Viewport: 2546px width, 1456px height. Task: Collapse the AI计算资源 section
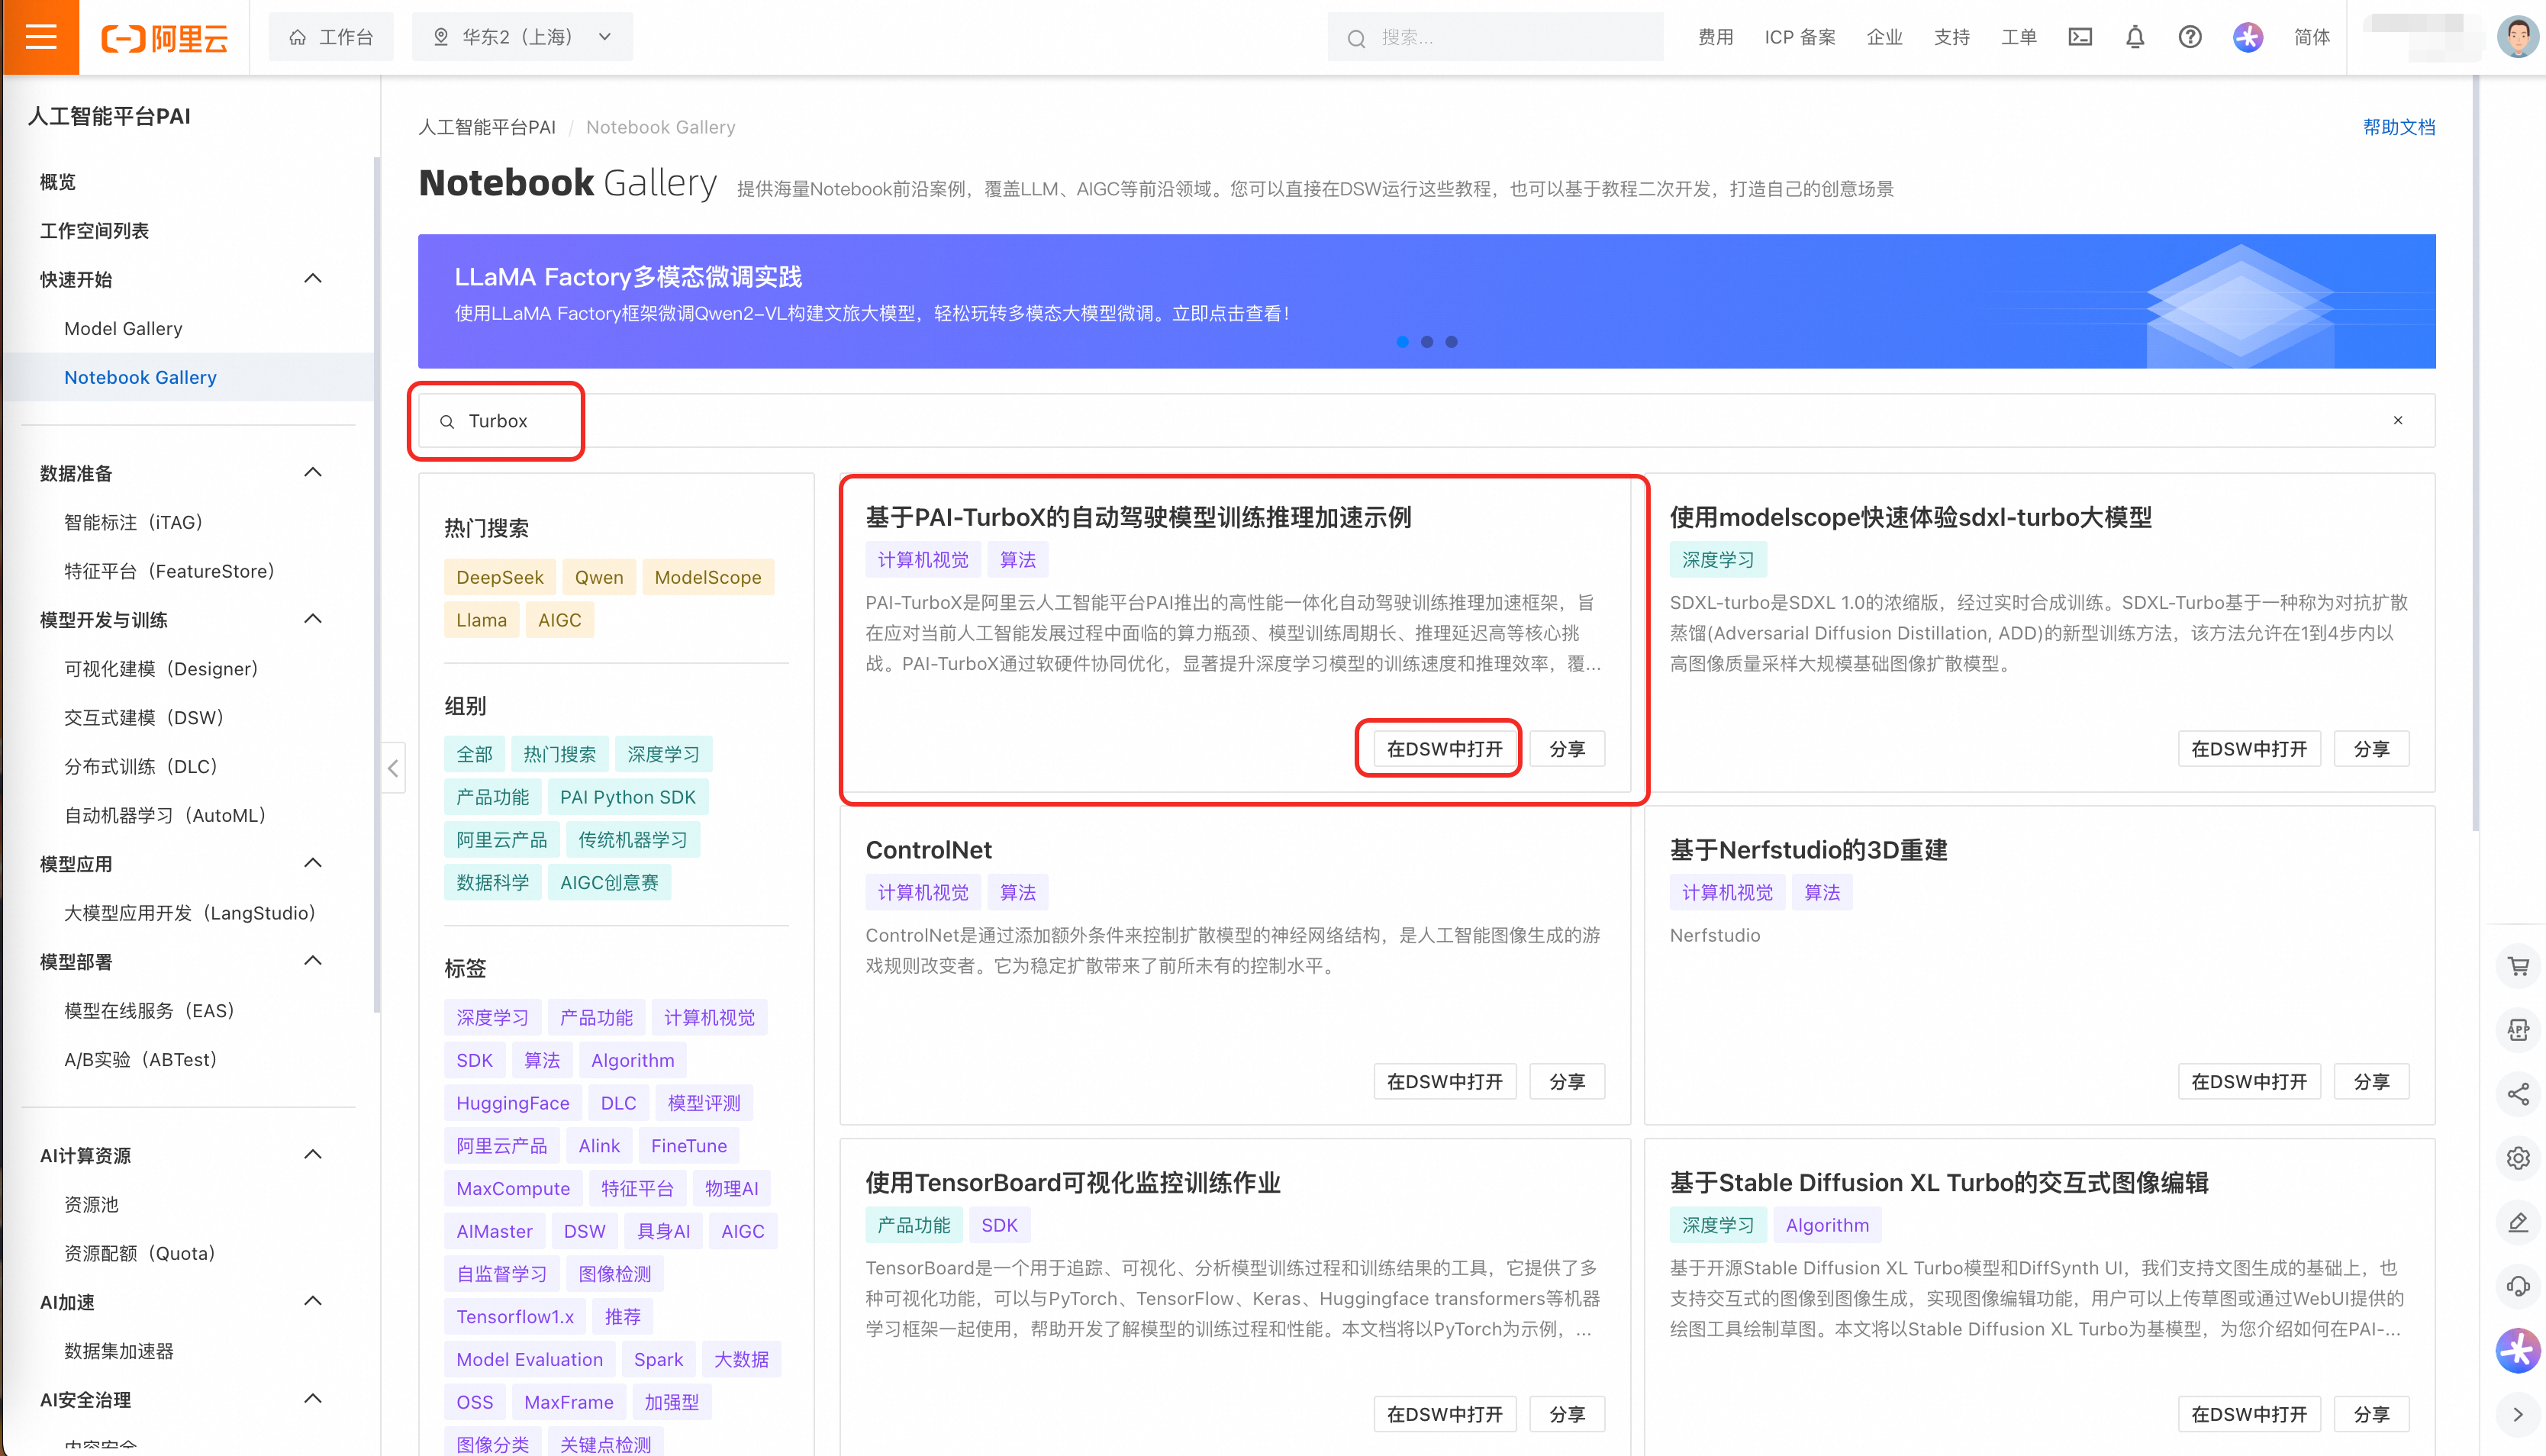(313, 1155)
